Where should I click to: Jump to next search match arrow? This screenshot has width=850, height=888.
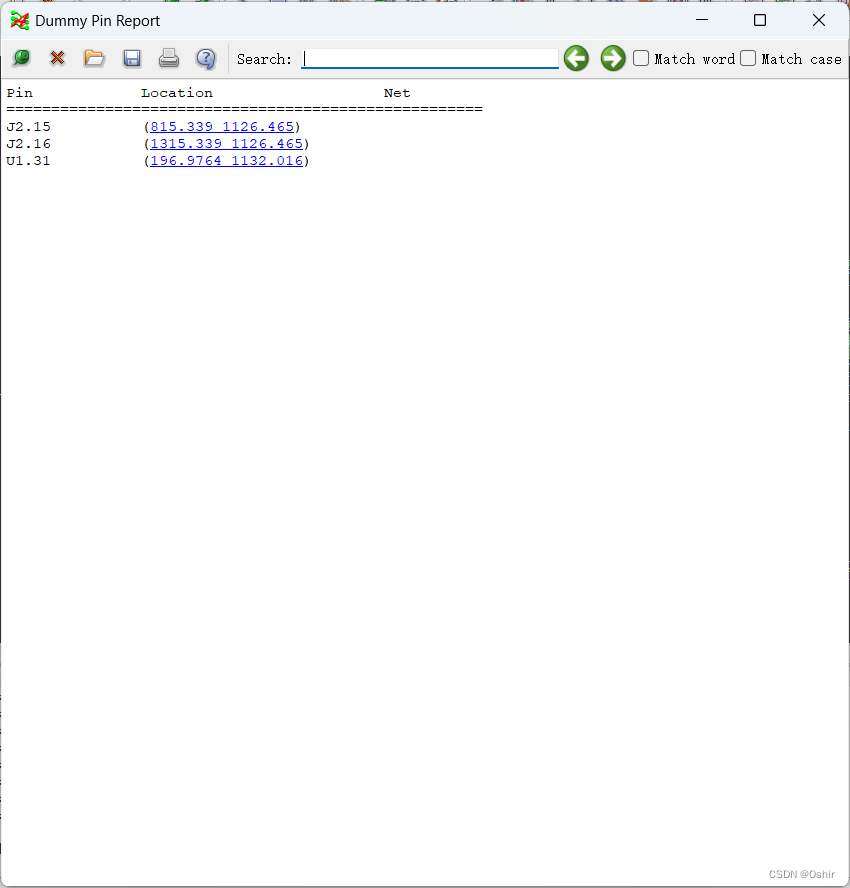[613, 58]
